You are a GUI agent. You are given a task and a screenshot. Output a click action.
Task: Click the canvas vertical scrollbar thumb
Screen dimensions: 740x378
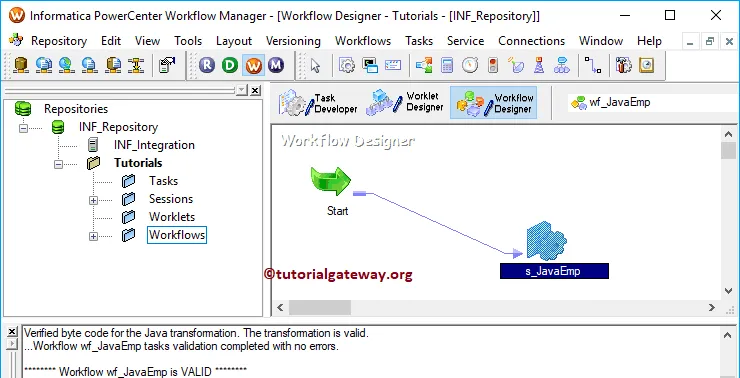pos(728,151)
